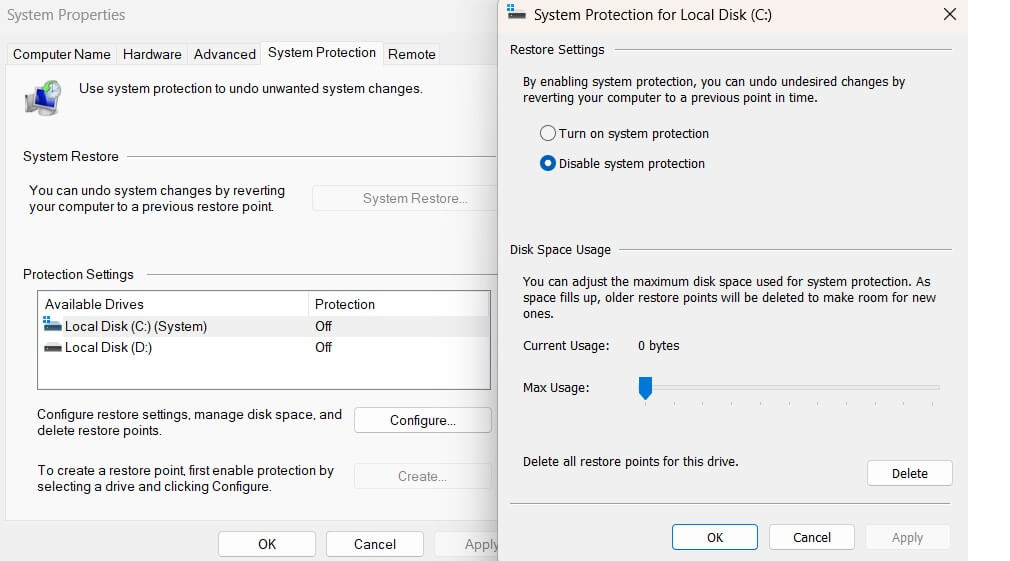
Task: Select Turn on system protection option
Action: (x=548, y=134)
